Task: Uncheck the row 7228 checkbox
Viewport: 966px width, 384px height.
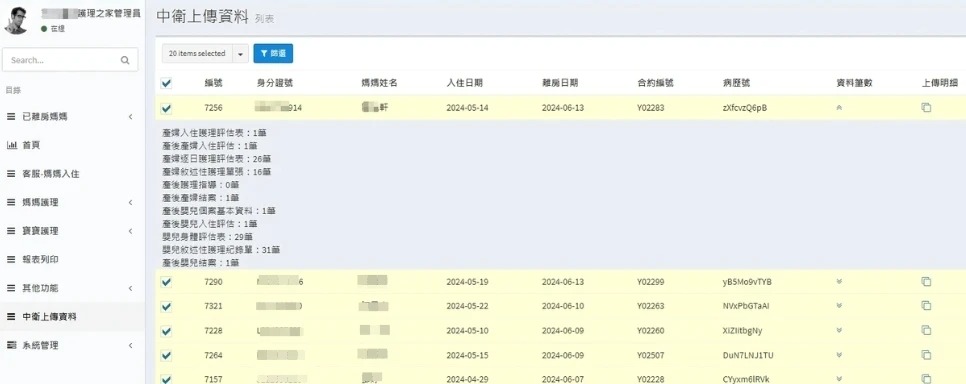Action: [166, 331]
